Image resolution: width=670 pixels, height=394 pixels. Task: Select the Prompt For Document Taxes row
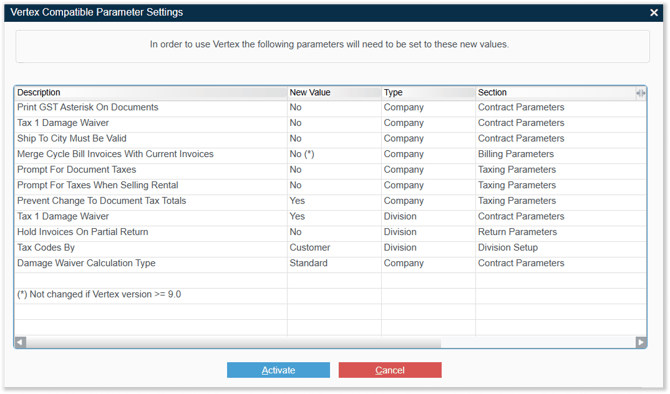tap(330, 170)
